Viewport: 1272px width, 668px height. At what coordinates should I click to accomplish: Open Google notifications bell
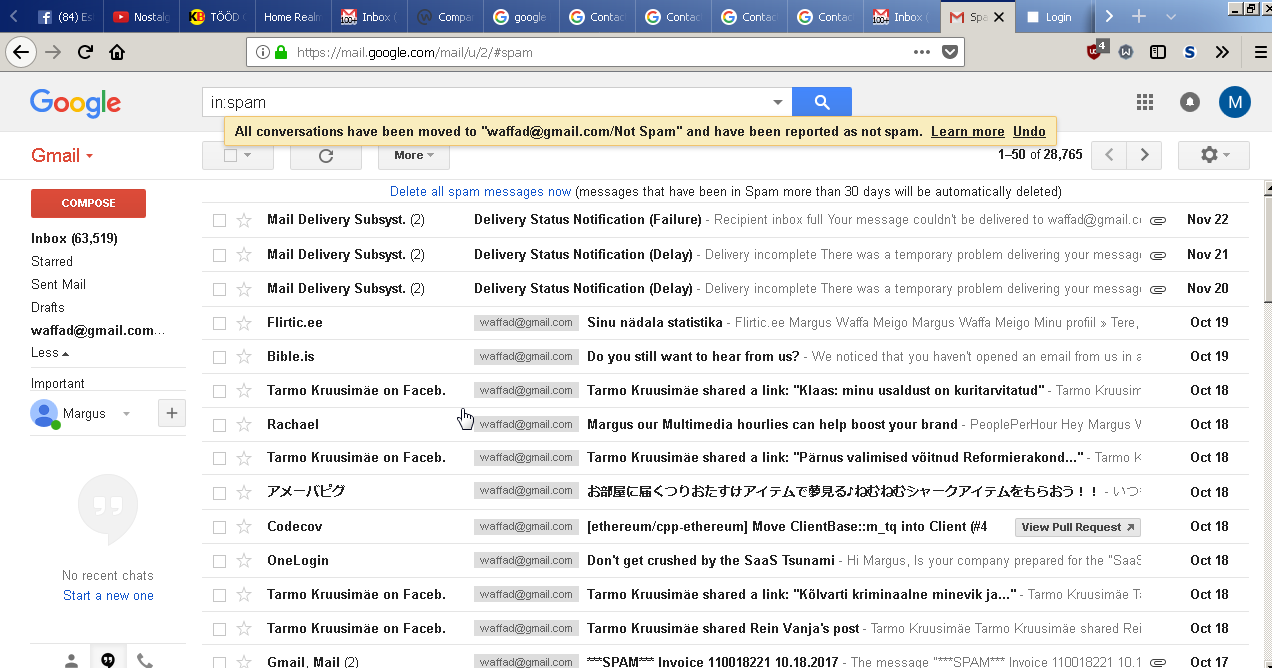point(1190,102)
